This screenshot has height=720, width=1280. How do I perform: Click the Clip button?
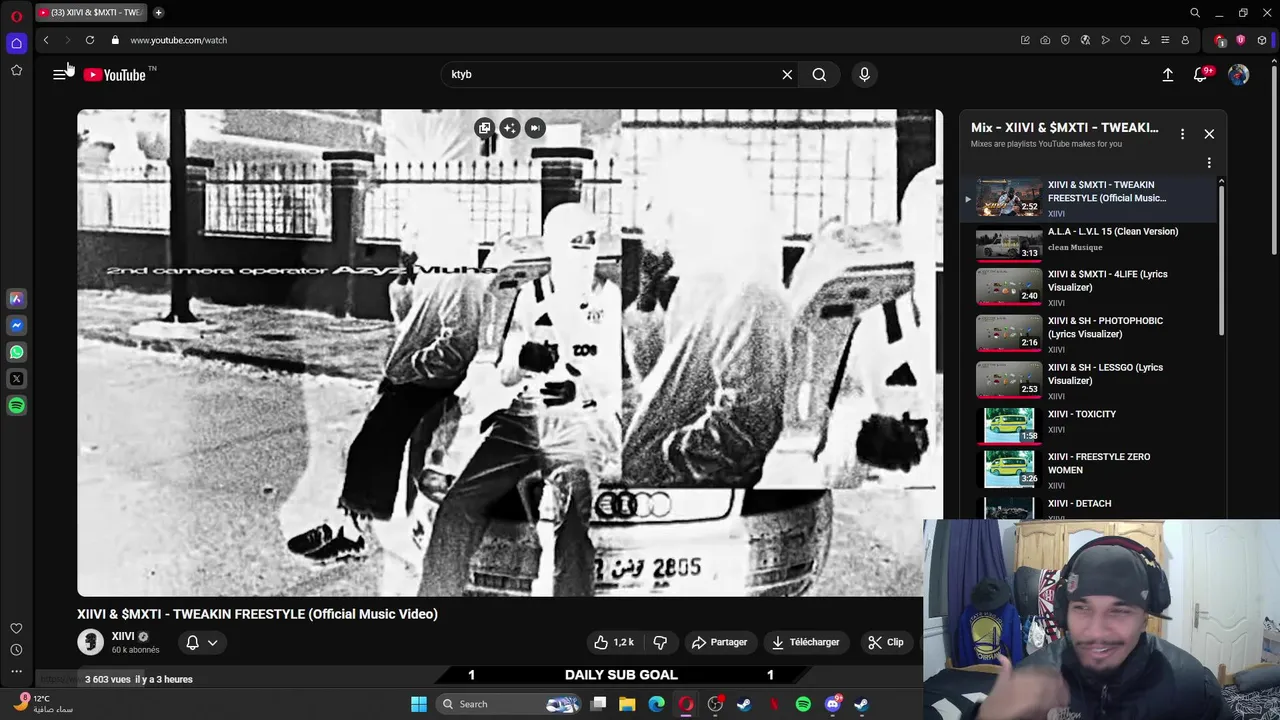pos(886,642)
